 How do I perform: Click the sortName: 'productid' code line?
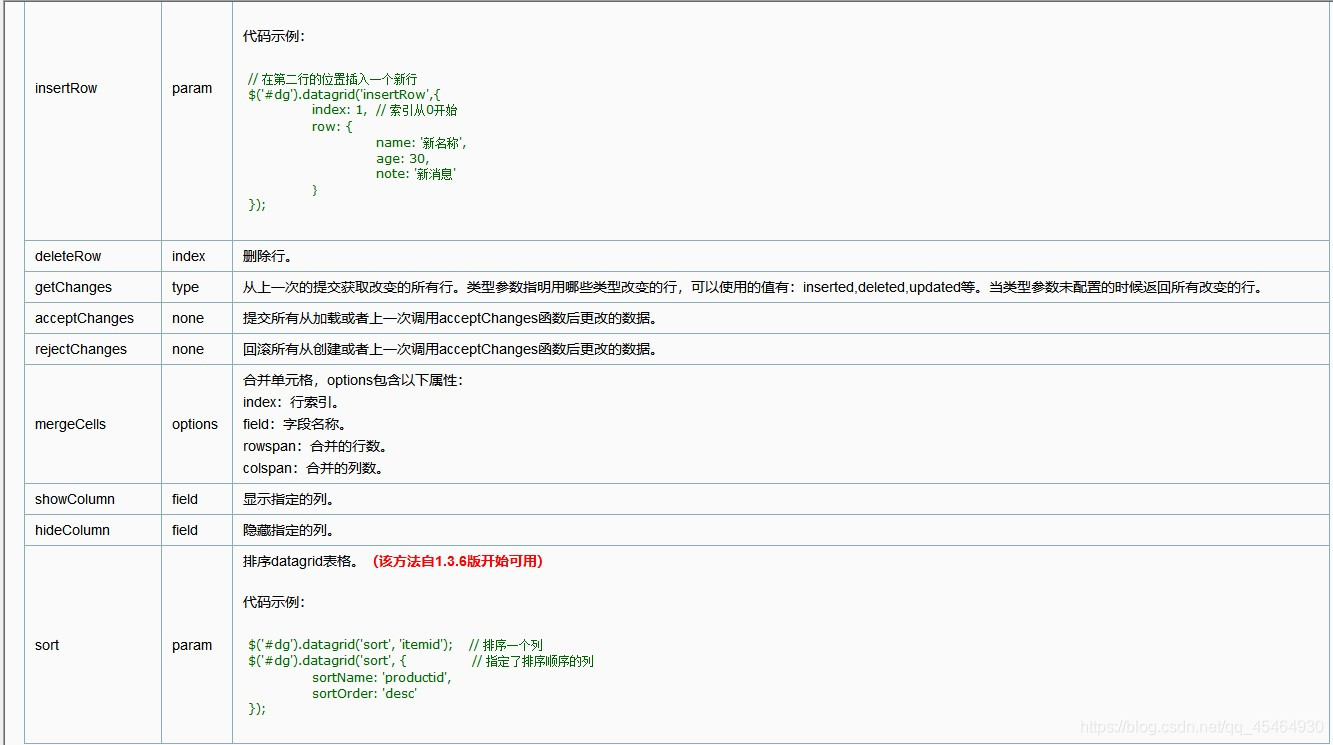coord(381,677)
